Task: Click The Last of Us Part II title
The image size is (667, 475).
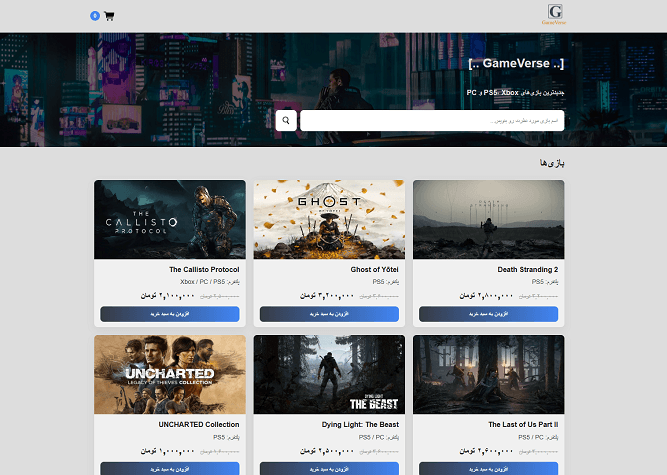Action: 523,425
